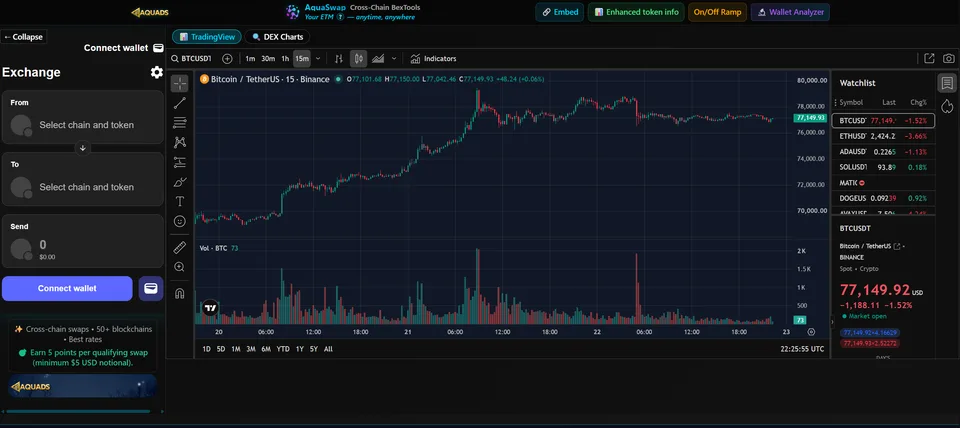
Task: Click the AQUADS banner thumbnail
Action: 83,386
